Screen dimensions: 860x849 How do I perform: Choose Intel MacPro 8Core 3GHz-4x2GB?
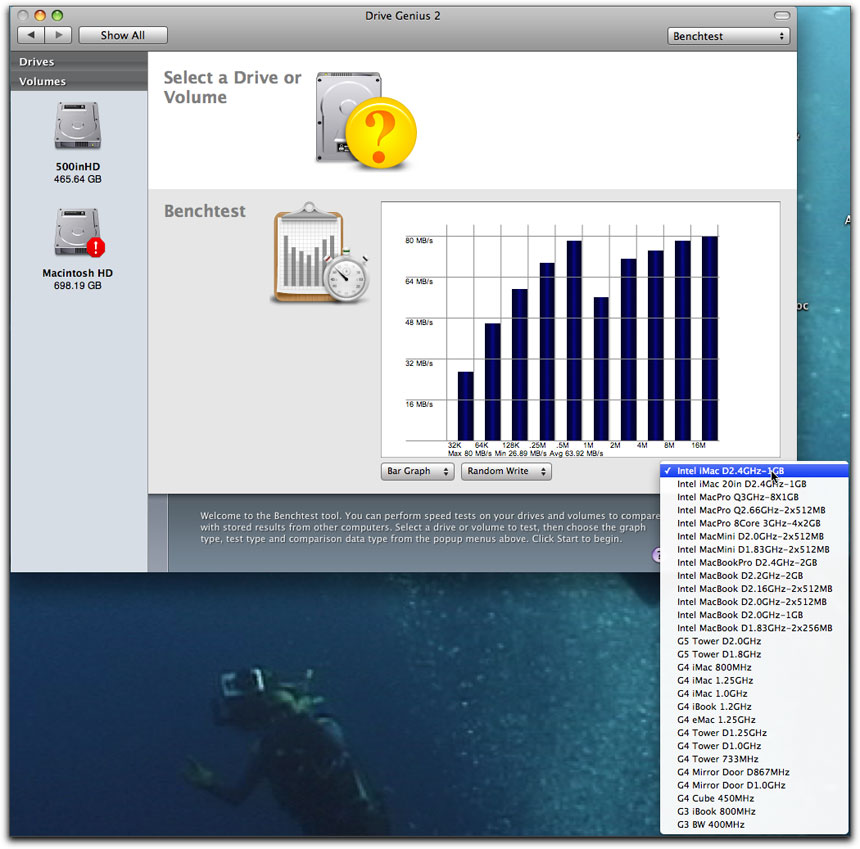pyautogui.click(x=754, y=523)
